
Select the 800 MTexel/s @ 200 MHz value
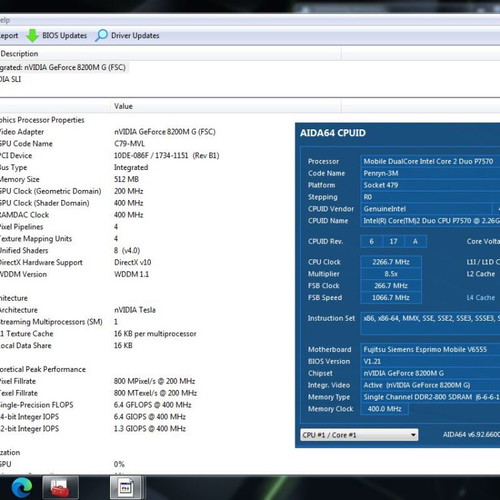(x=155, y=393)
